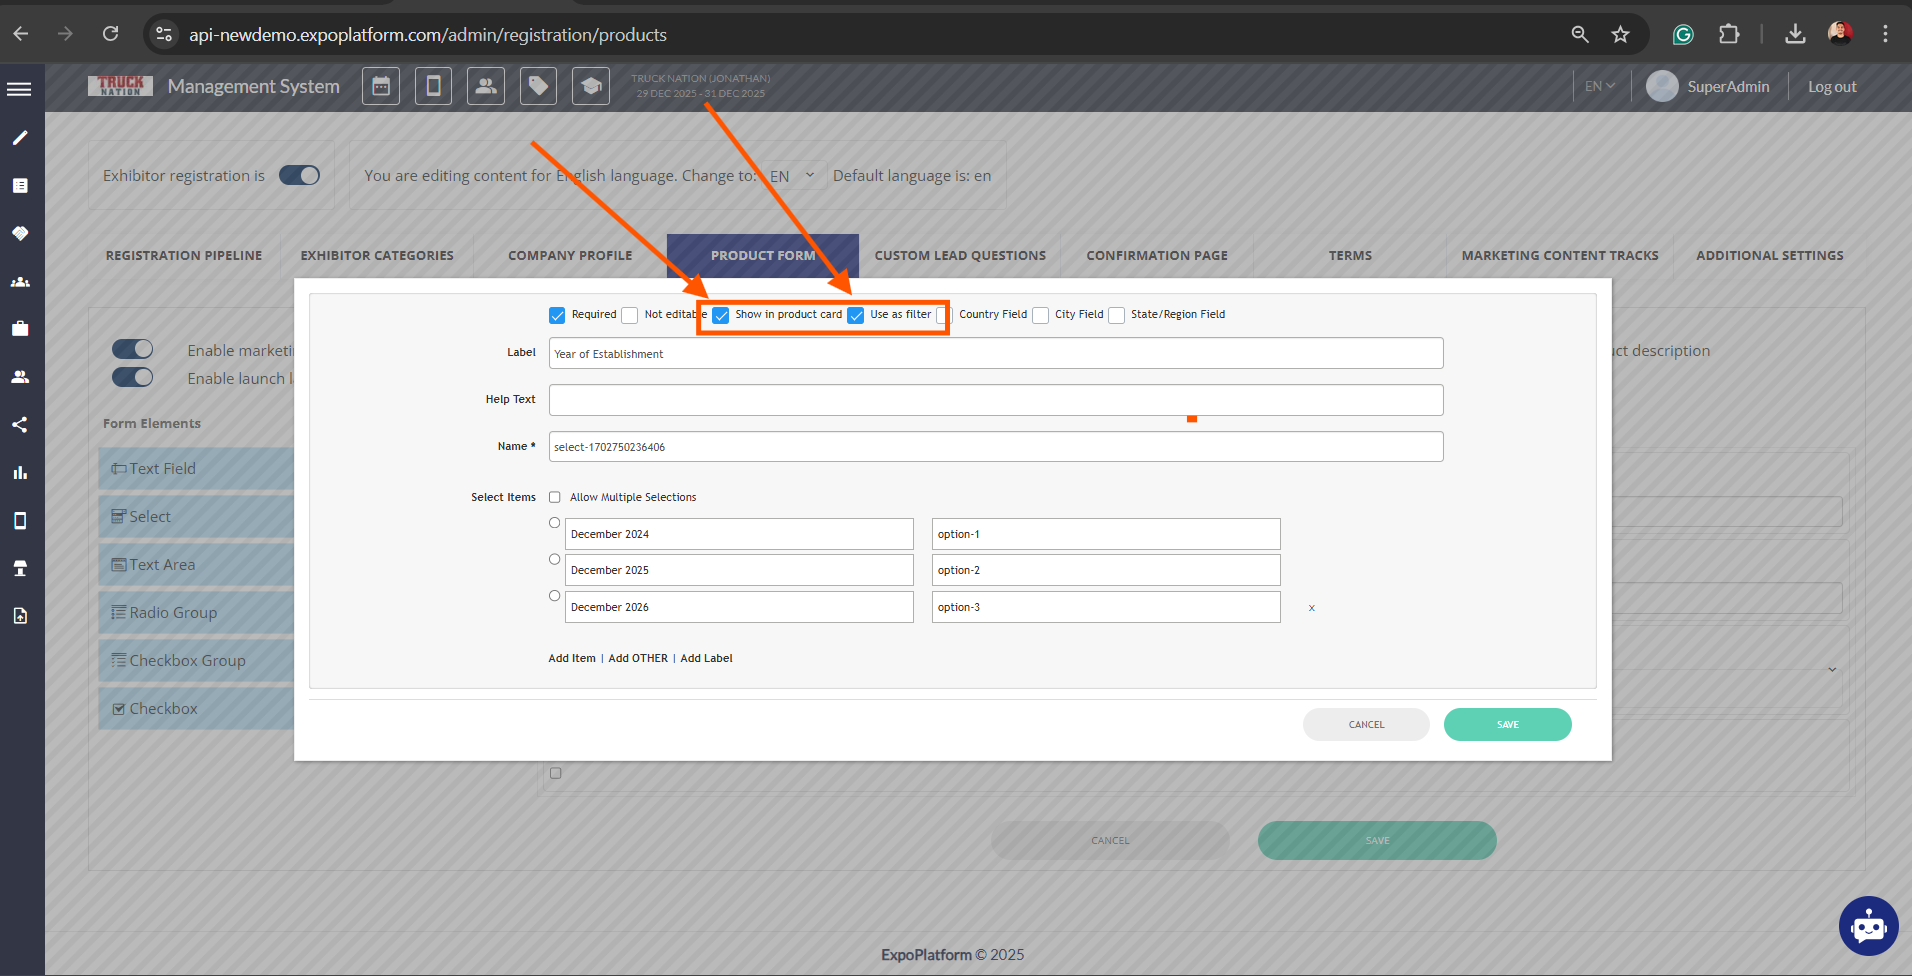This screenshot has width=1912, height=976.
Task: Open the chatbot assistant icon
Action: [x=1867, y=925]
